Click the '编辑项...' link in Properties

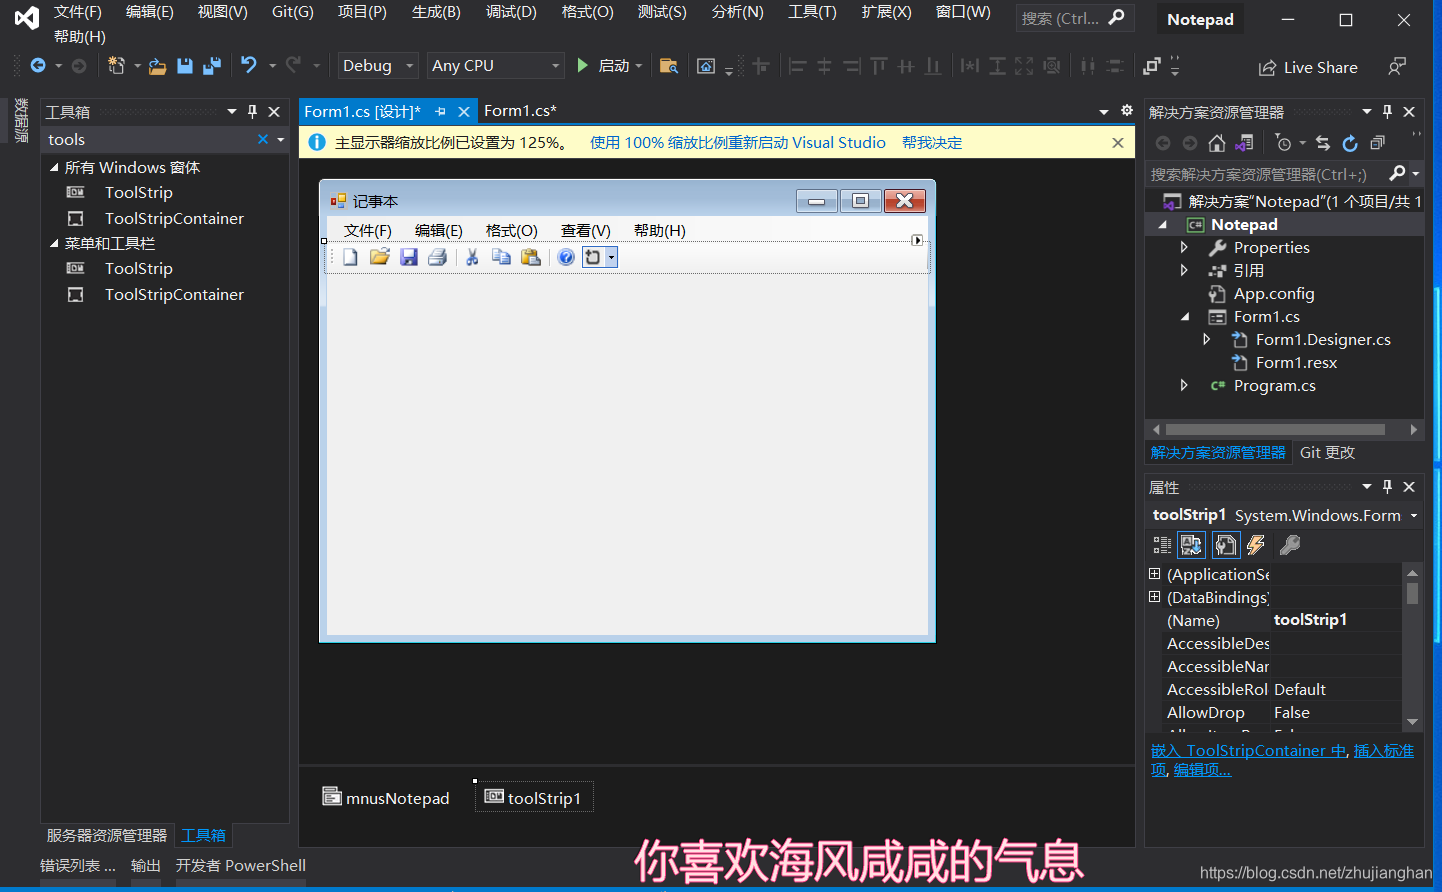point(1202,770)
